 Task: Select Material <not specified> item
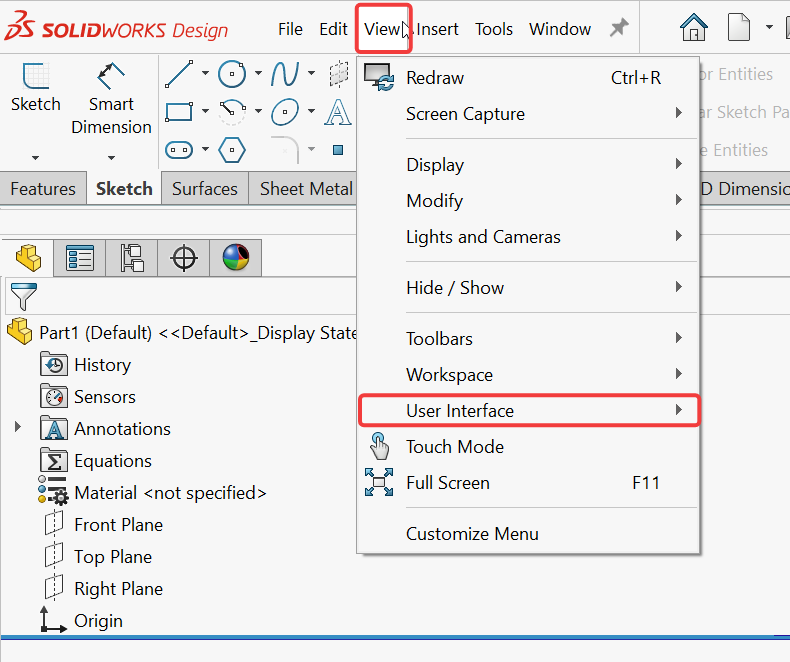pos(152,493)
